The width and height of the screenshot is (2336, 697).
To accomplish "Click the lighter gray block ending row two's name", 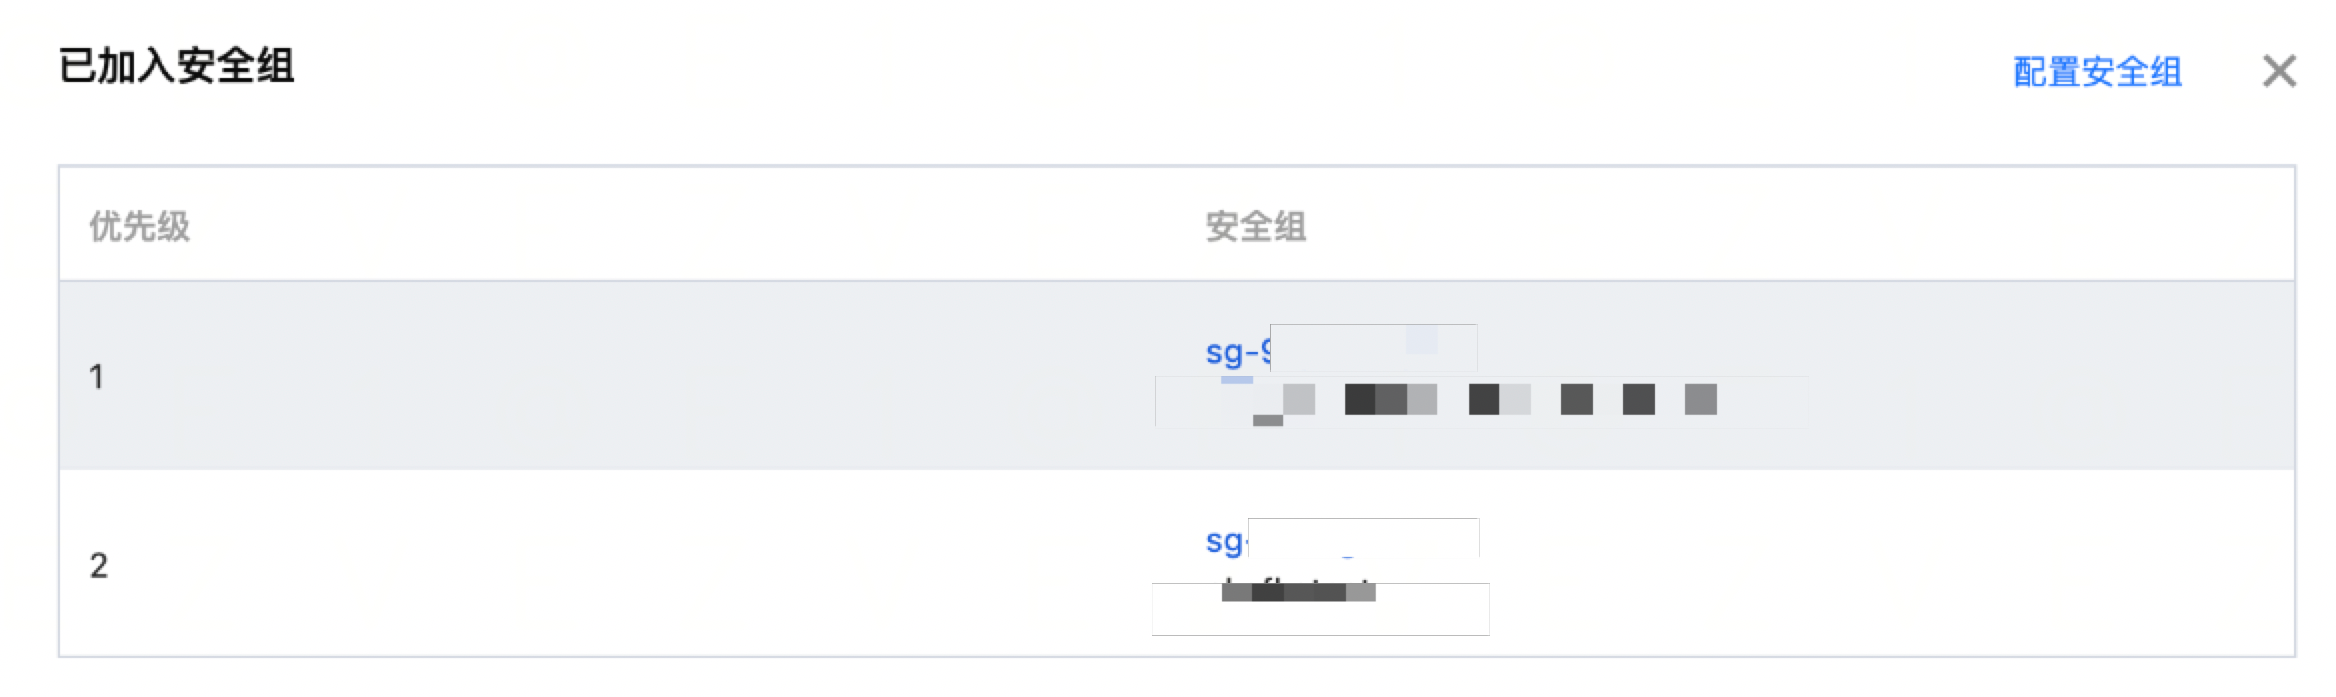I will point(1360,592).
